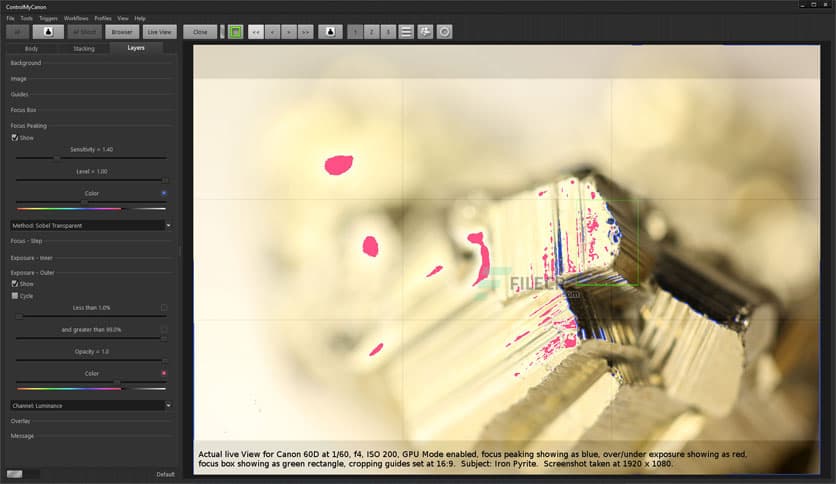Click the green focus box toggle icon
This screenshot has height=484, width=836.
tap(236, 32)
